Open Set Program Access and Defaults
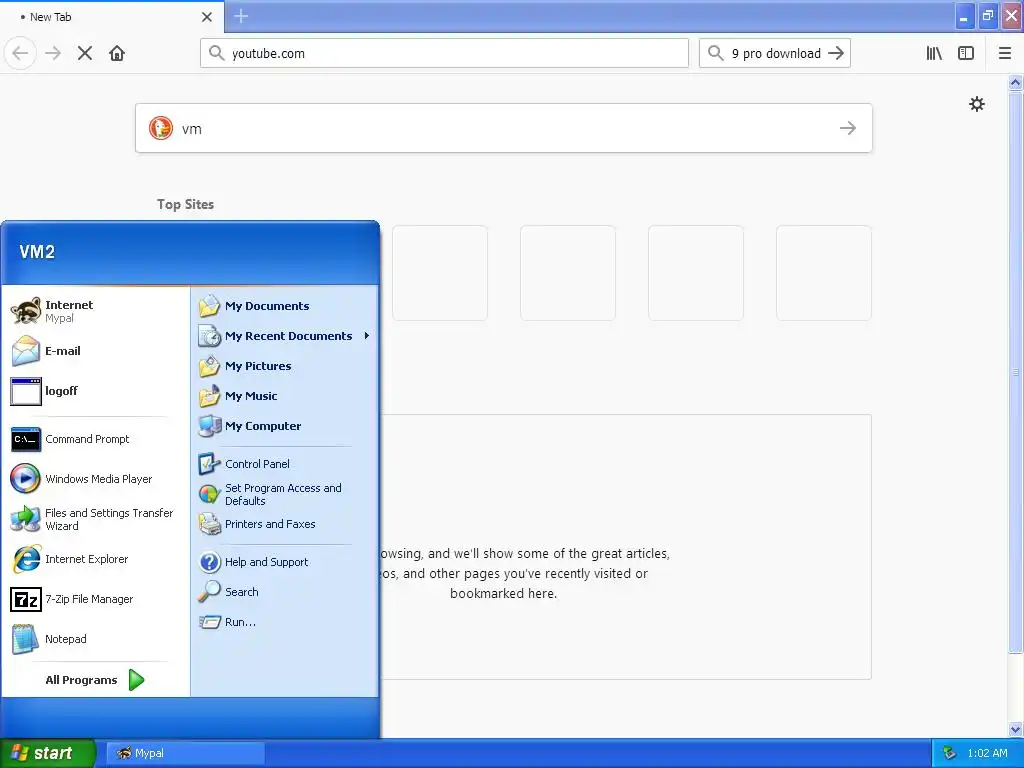The image size is (1024, 768). click(284, 494)
